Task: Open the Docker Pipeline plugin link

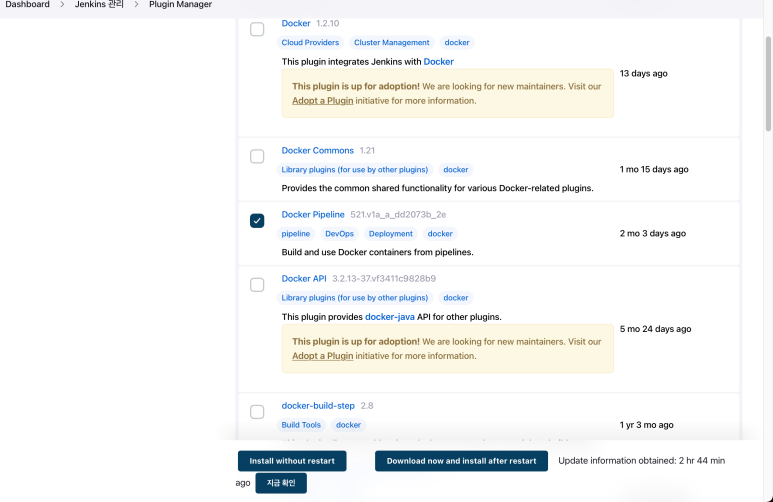Action: click(x=313, y=215)
